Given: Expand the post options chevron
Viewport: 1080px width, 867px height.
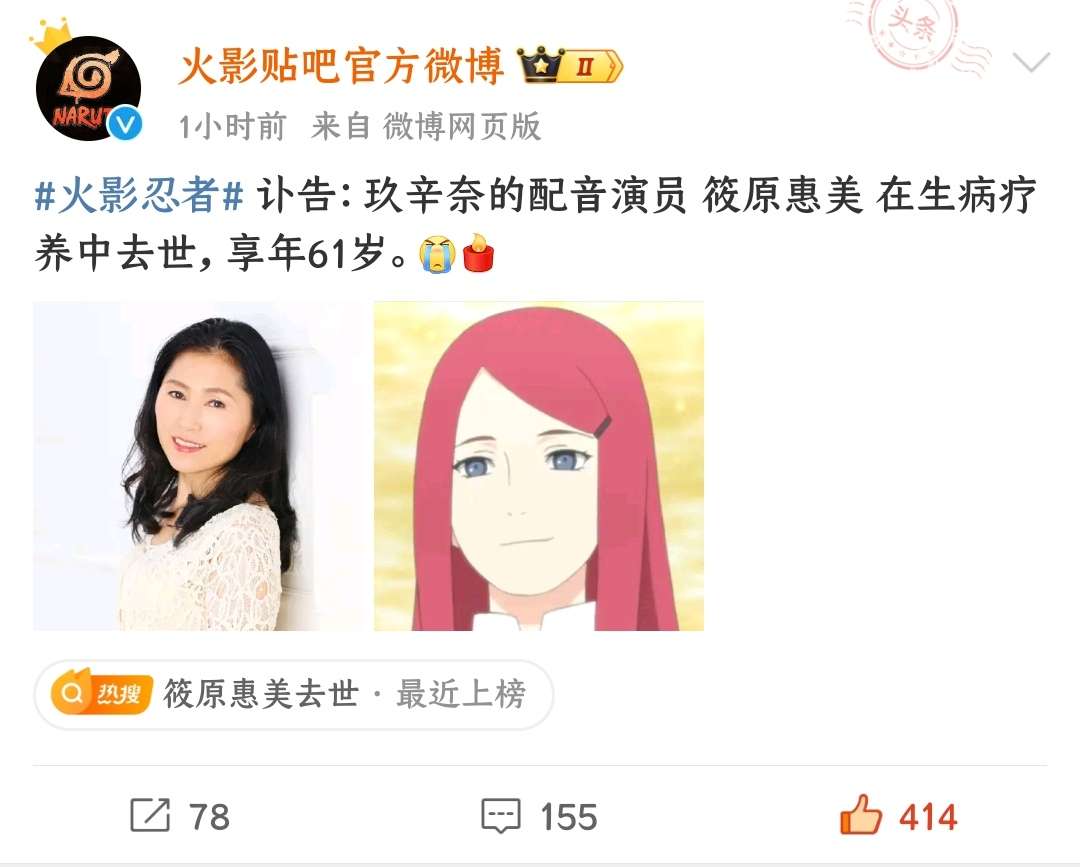Looking at the screenshot, I should [1031, 62].
